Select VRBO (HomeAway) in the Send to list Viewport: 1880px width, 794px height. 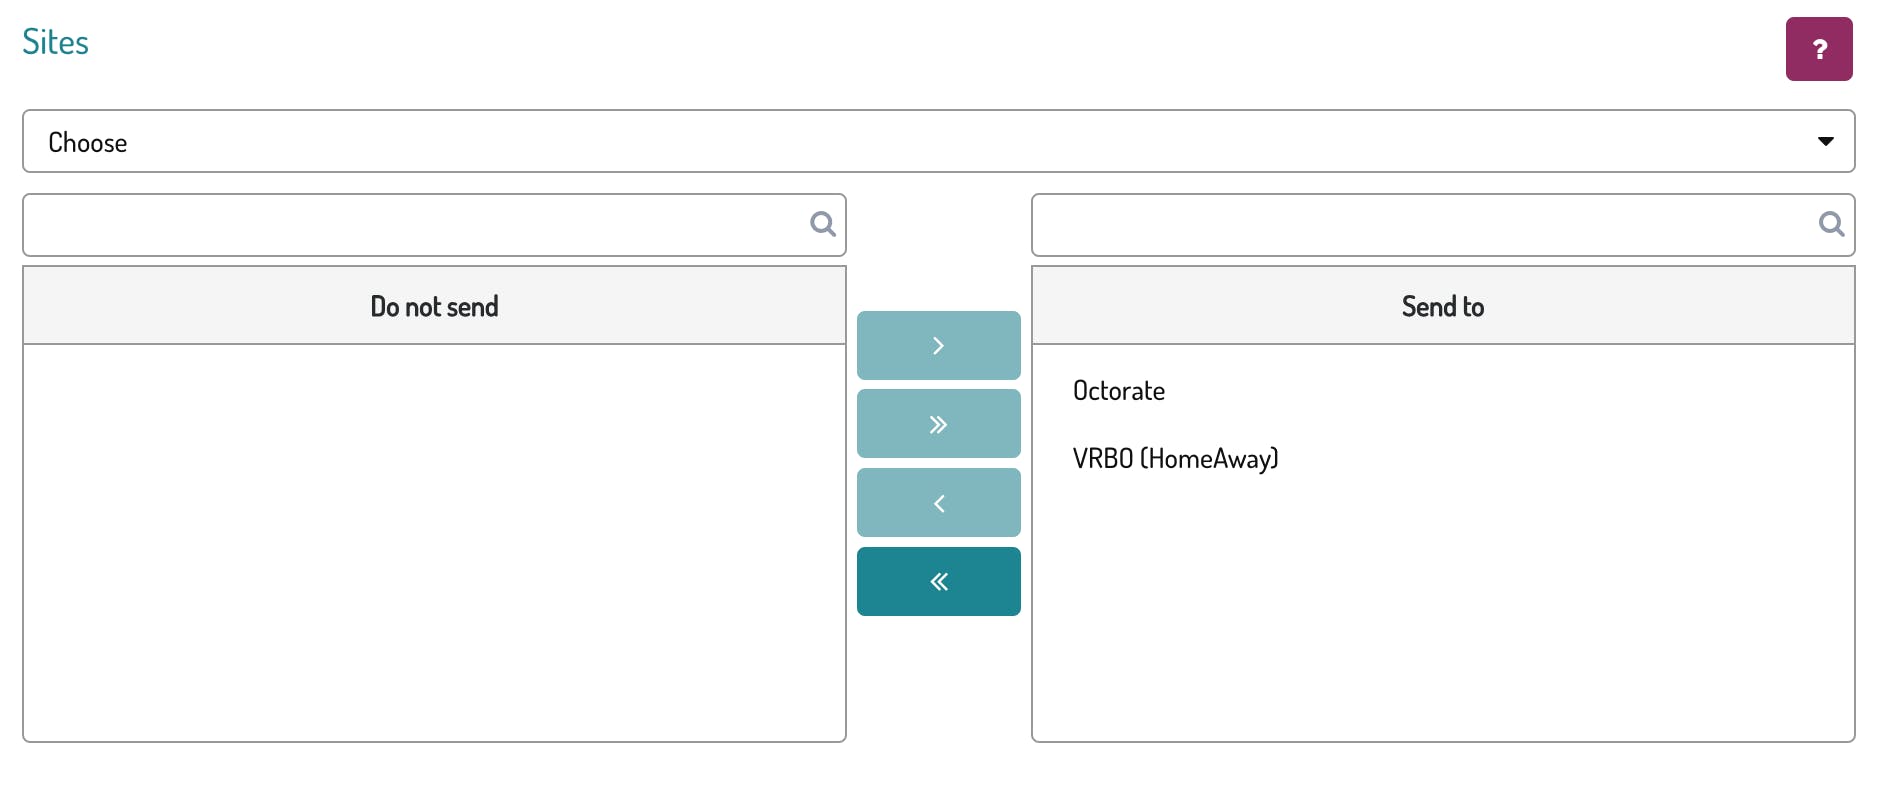[x=1175, y=459]
